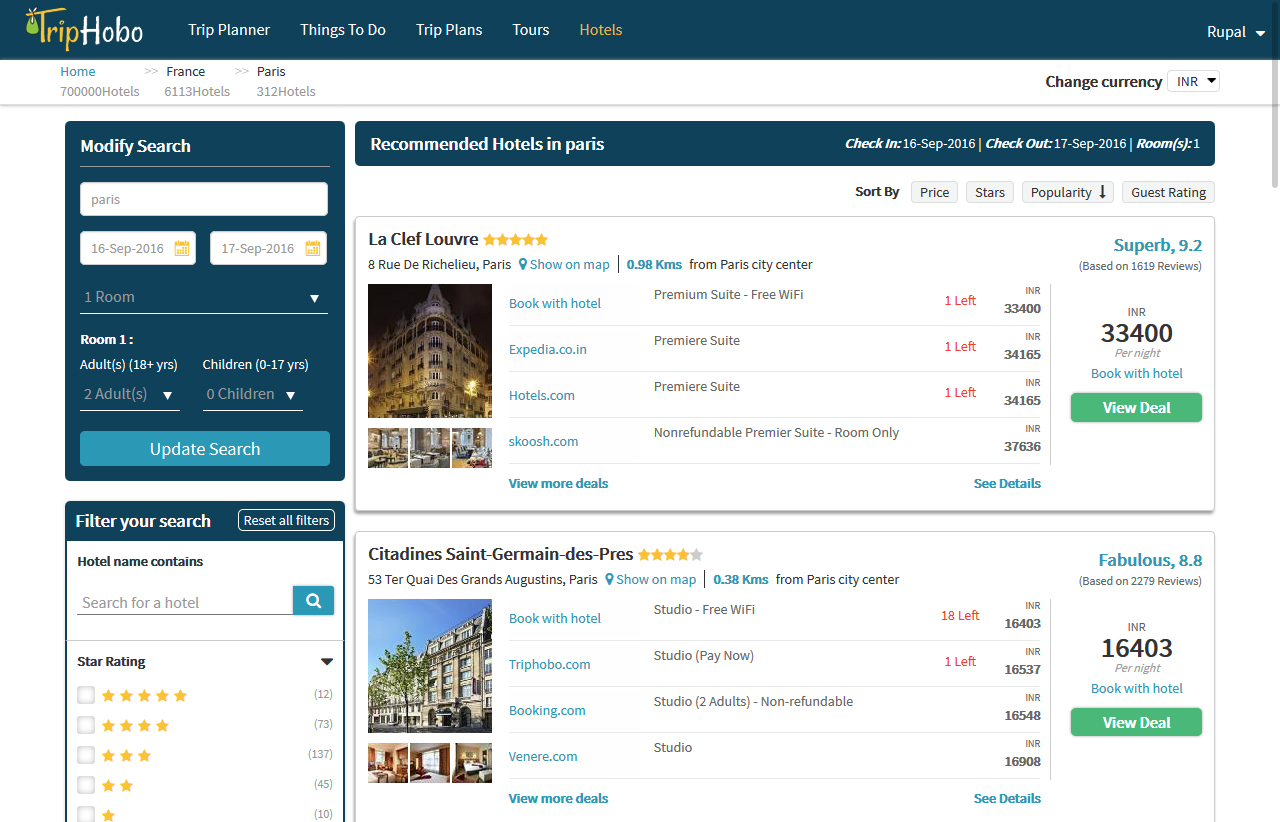Click the TripHobo logo

84,30
